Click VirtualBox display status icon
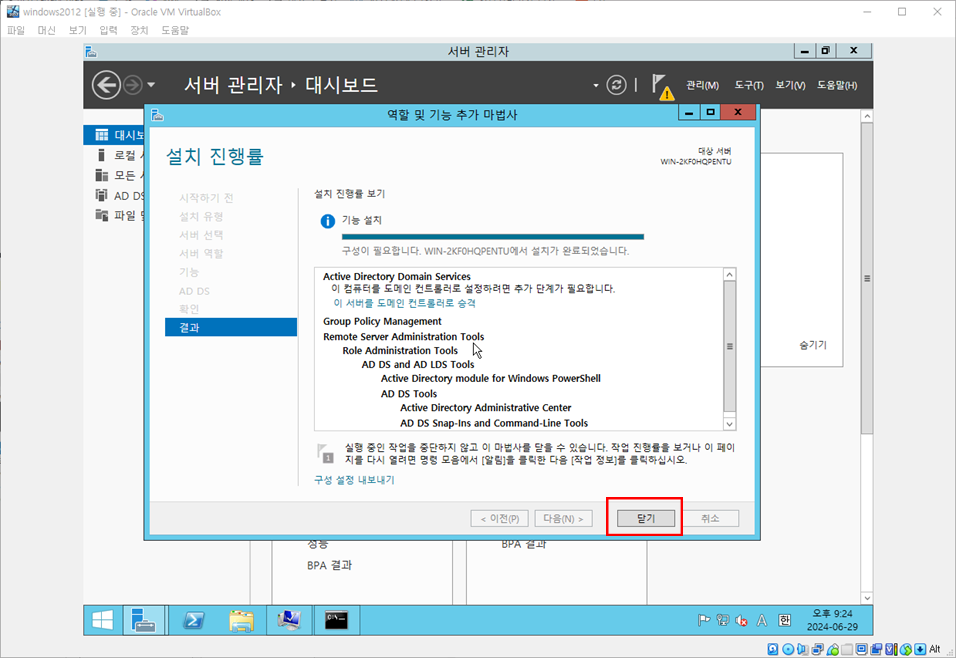 coord(861,649)
